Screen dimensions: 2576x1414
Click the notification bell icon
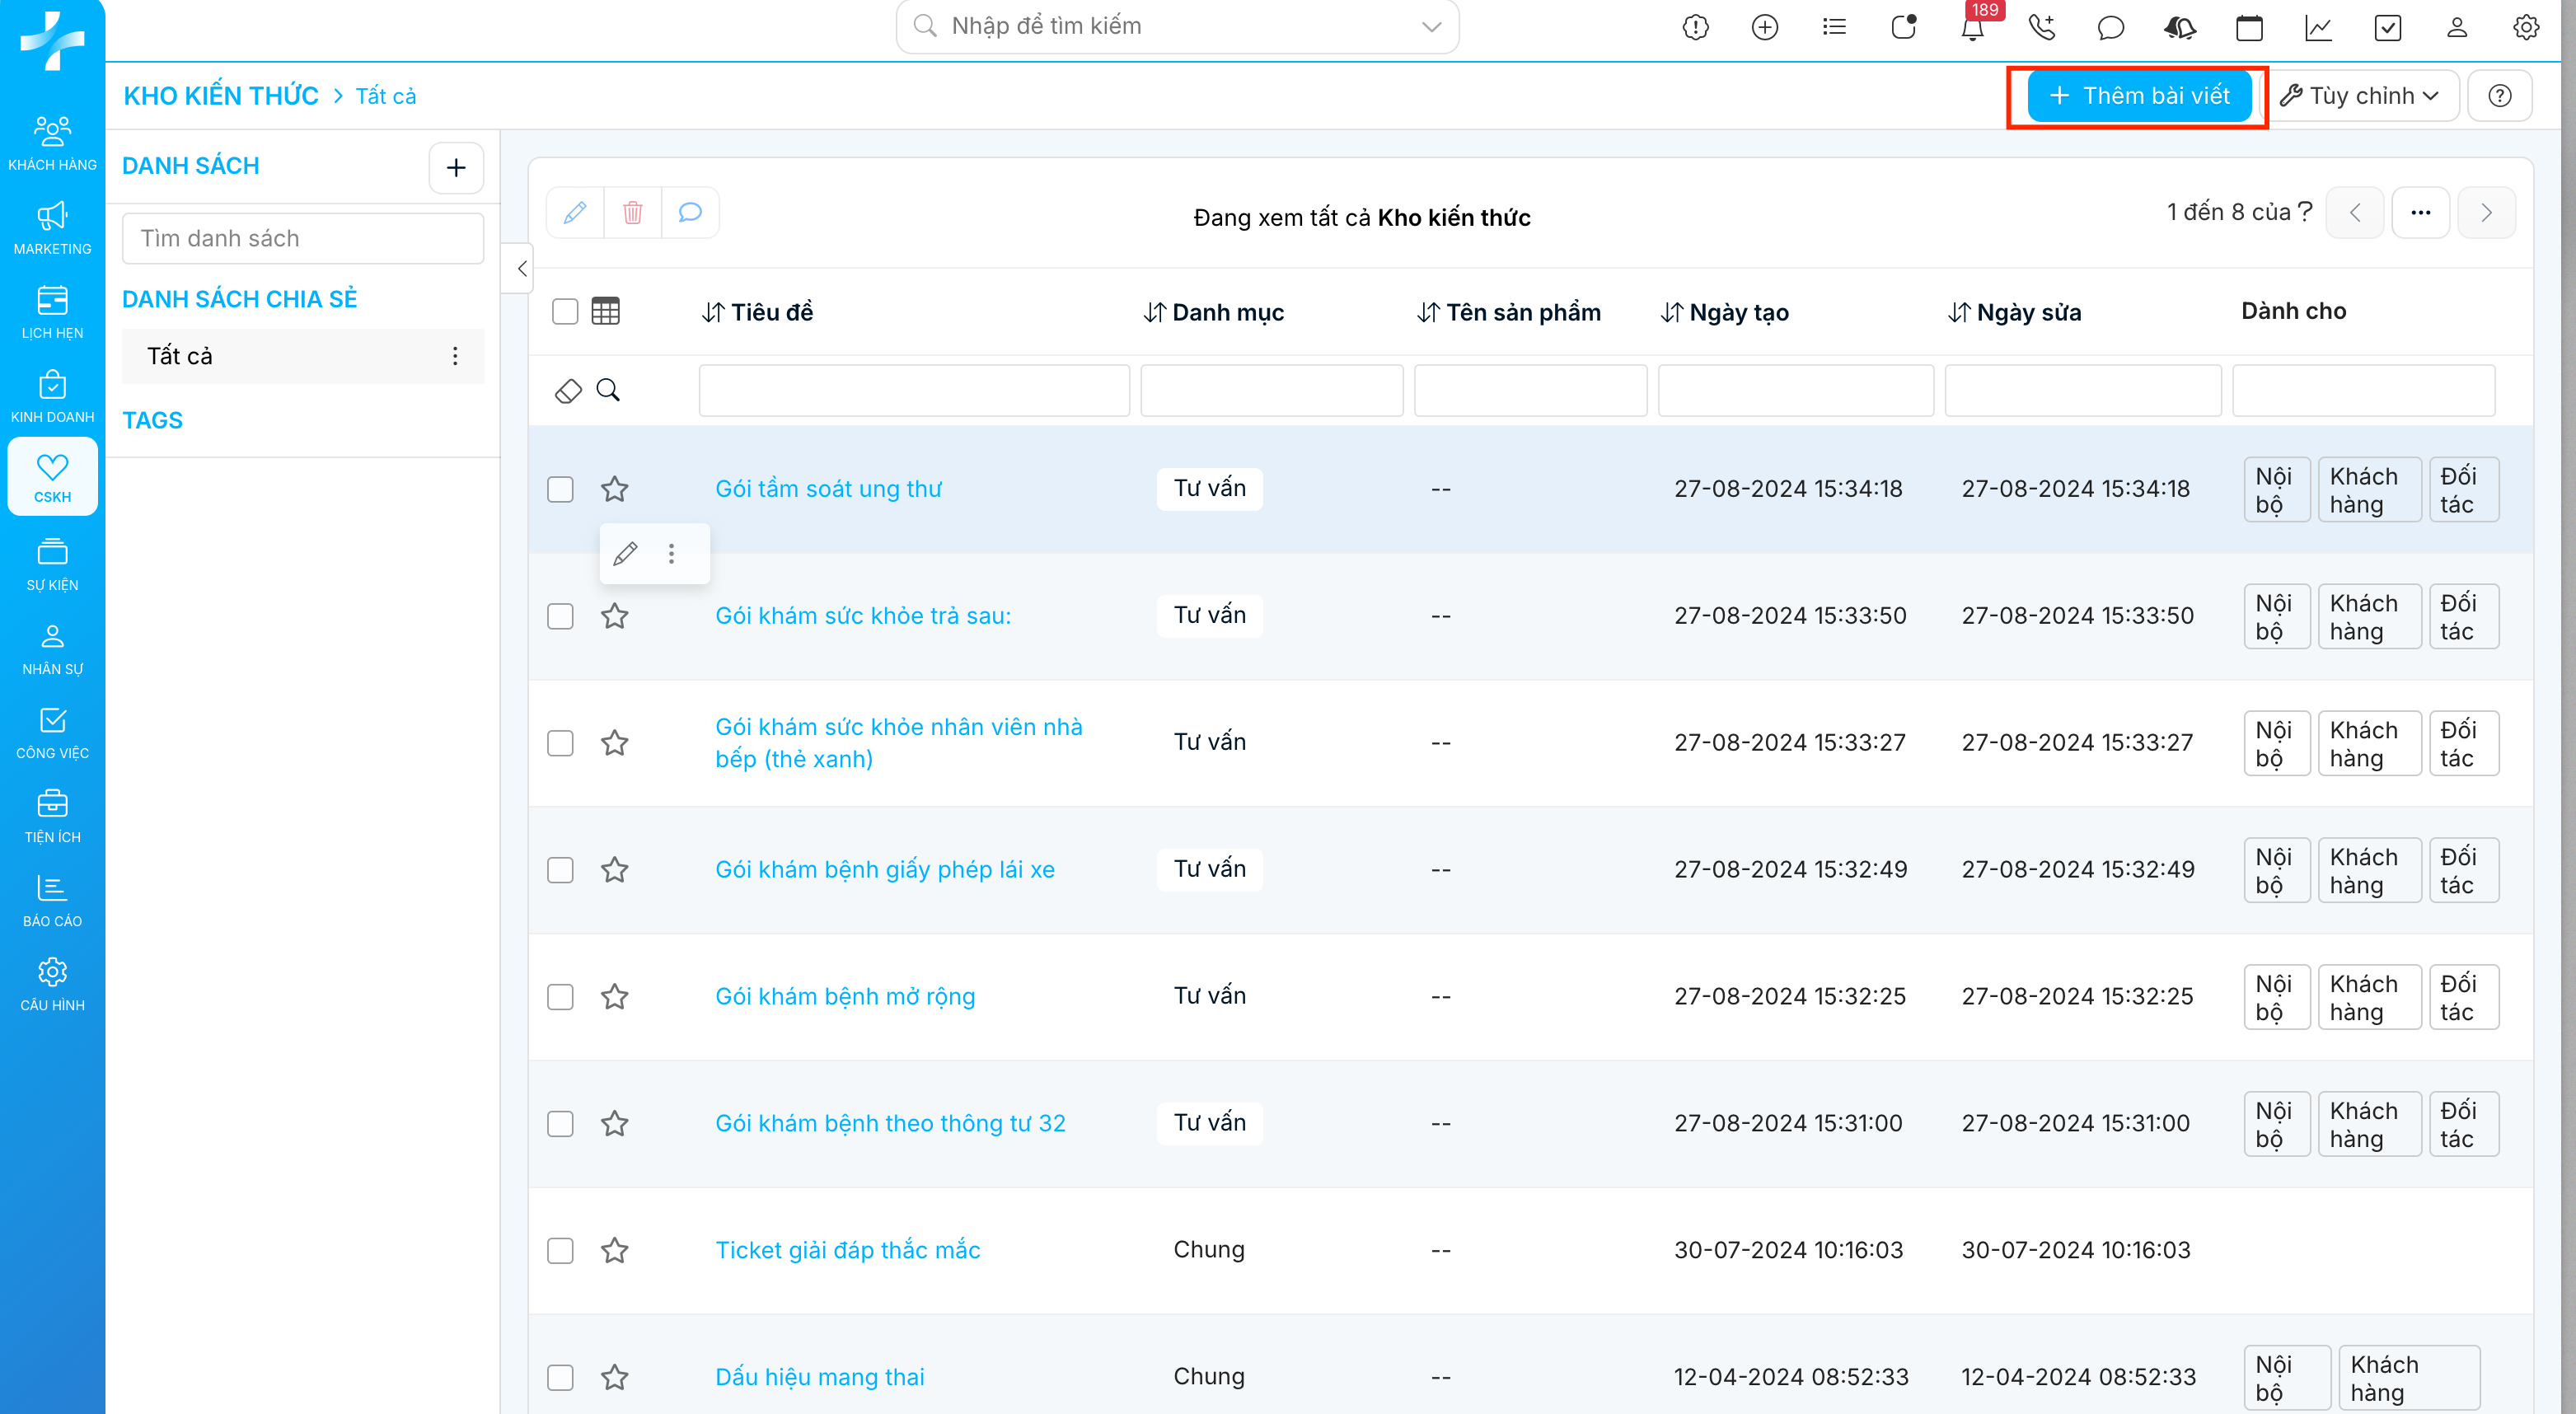pos(1972,28)
